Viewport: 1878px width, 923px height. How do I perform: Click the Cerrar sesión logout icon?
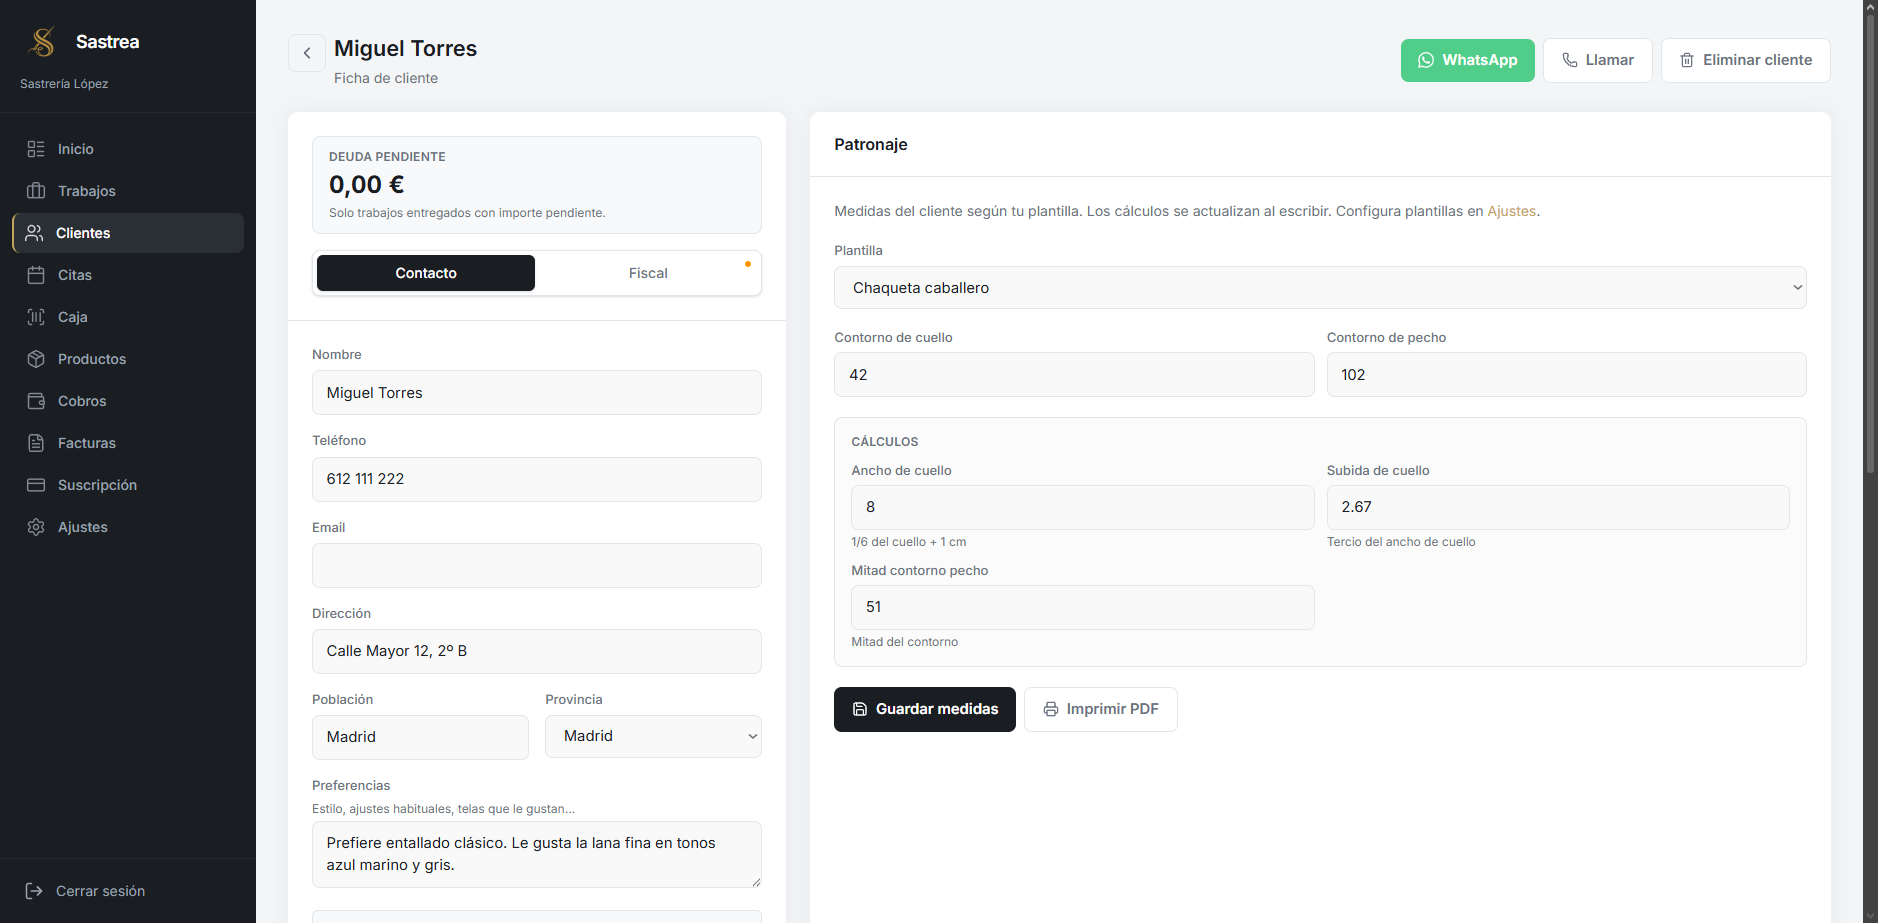(x=34, y=891)
